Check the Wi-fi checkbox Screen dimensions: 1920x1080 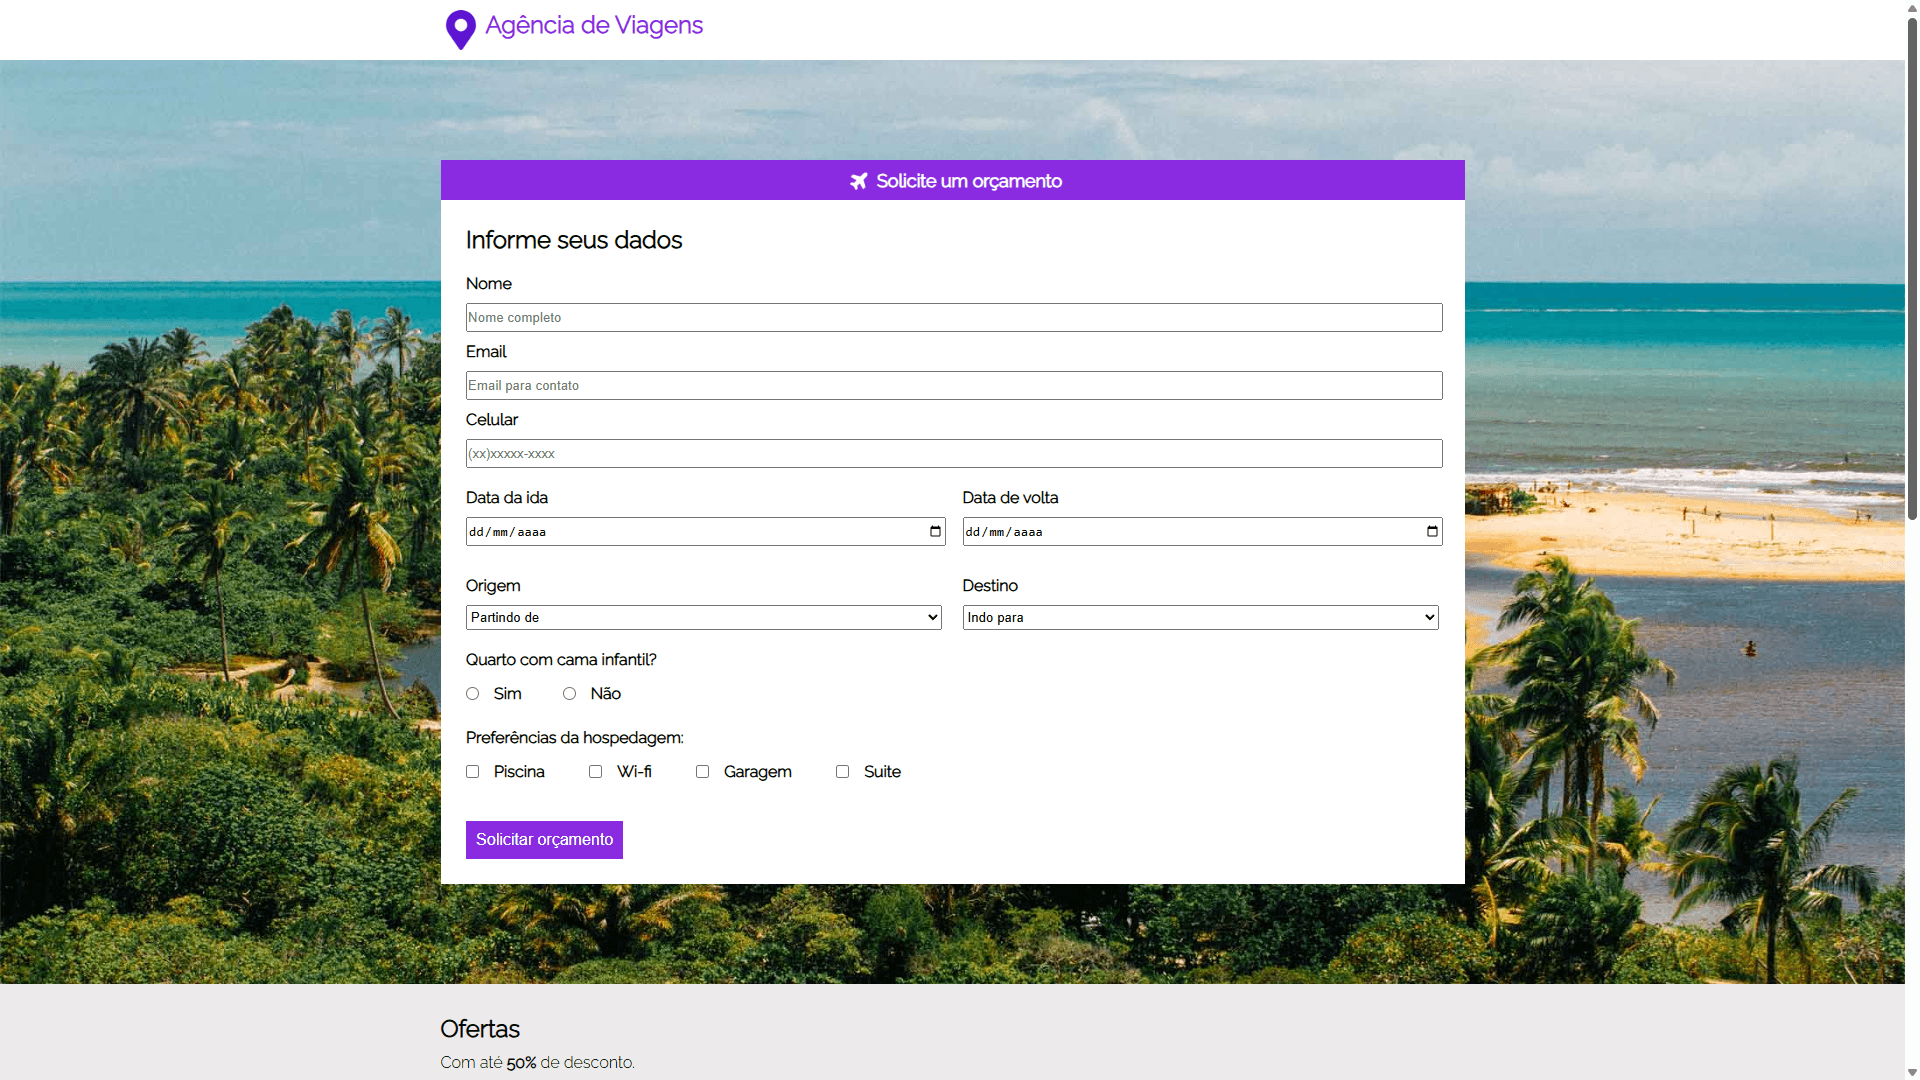(x=596, y=772)
